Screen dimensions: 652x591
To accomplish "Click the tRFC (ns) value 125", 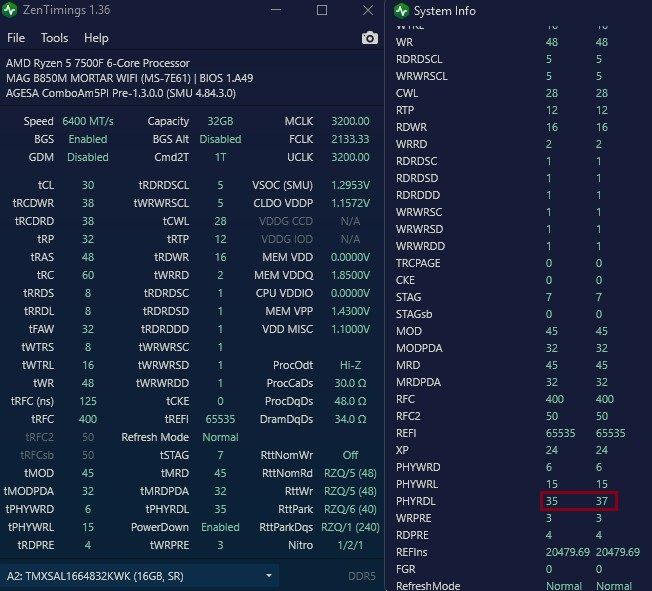I will (x=88, y=401).
